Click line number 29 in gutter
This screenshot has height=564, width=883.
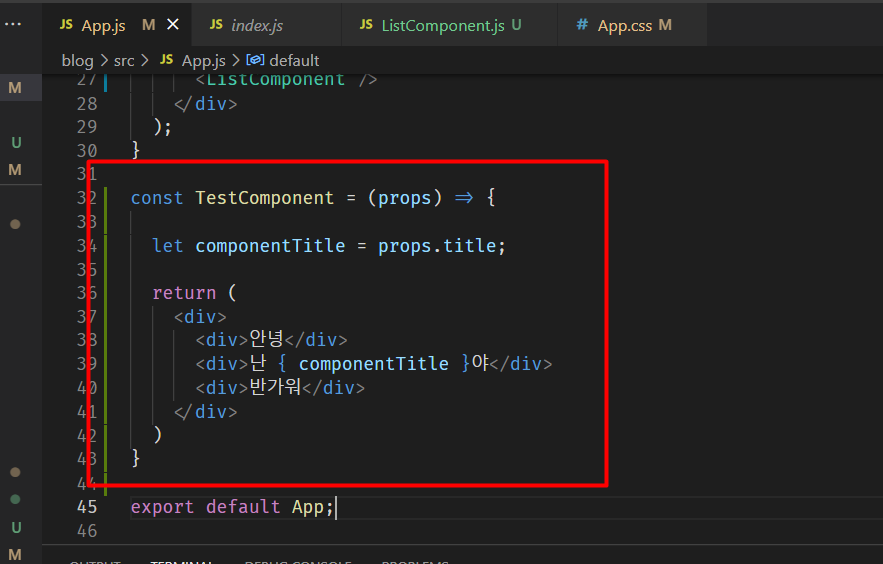click(x=87, y=127)
